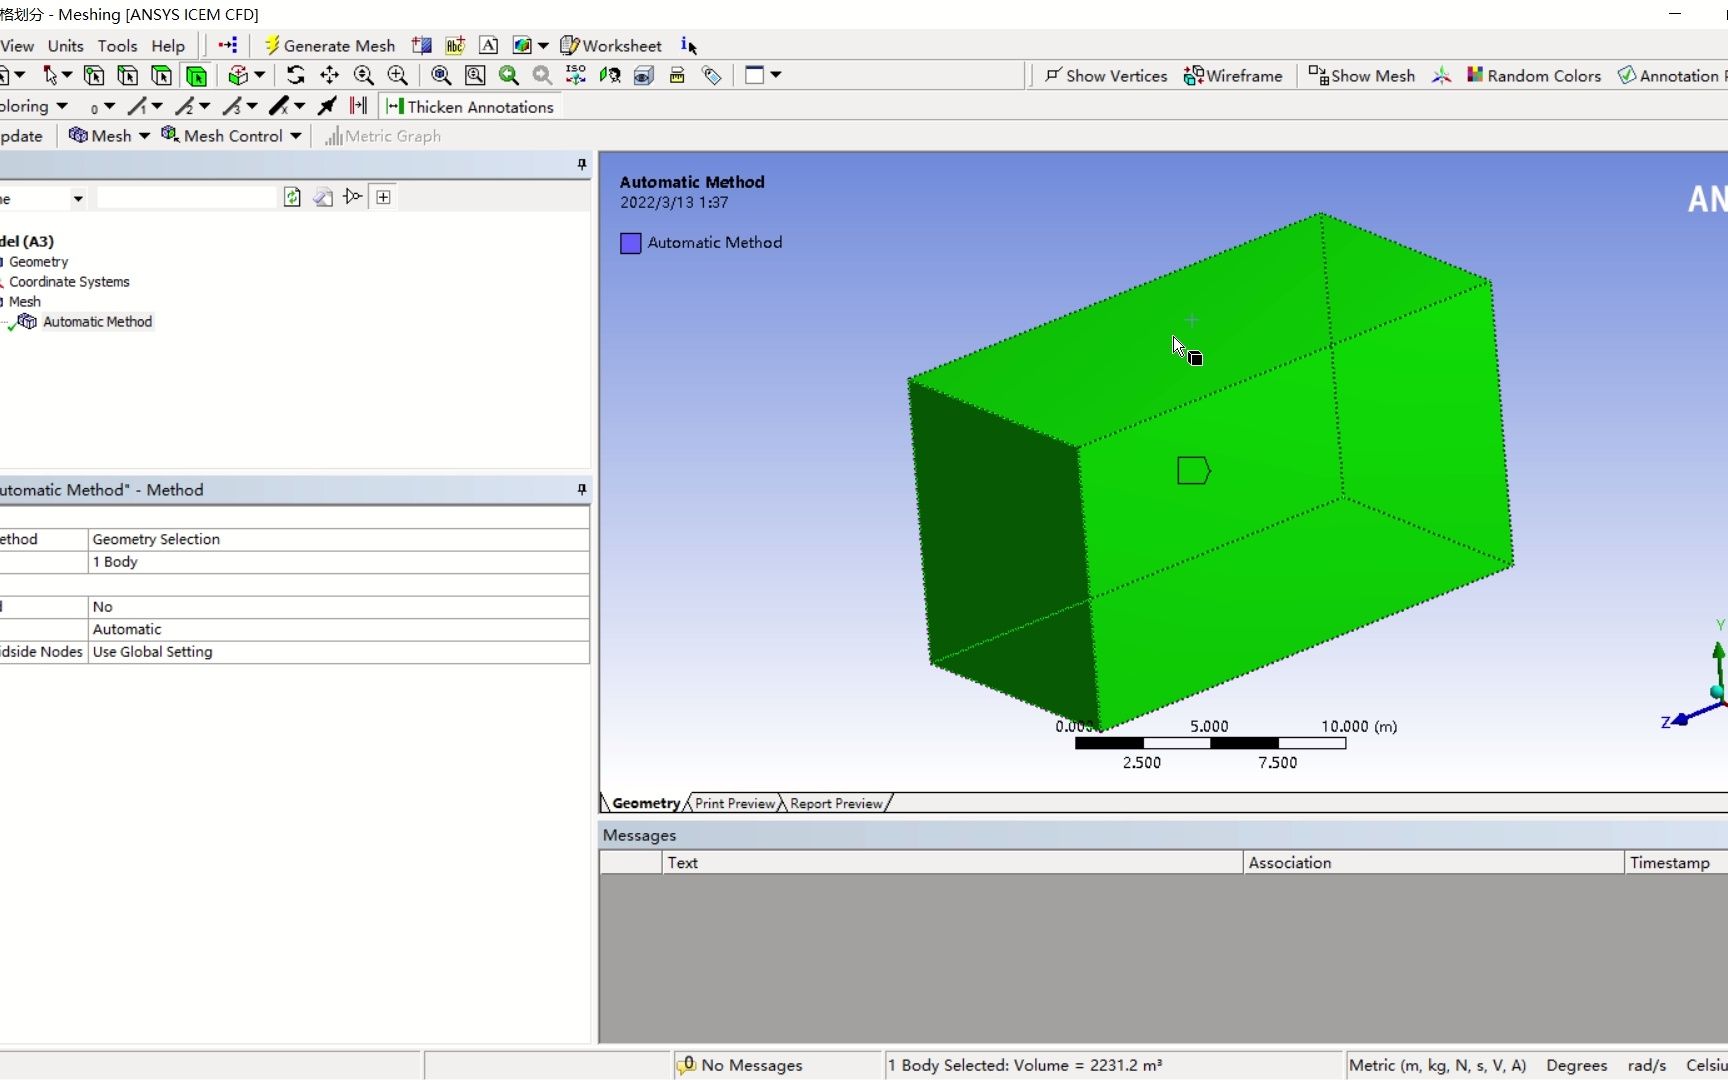Sort messages by Timestamp column header
The width and height of the screenshot is (1728, 1080).
point(1675,862)
